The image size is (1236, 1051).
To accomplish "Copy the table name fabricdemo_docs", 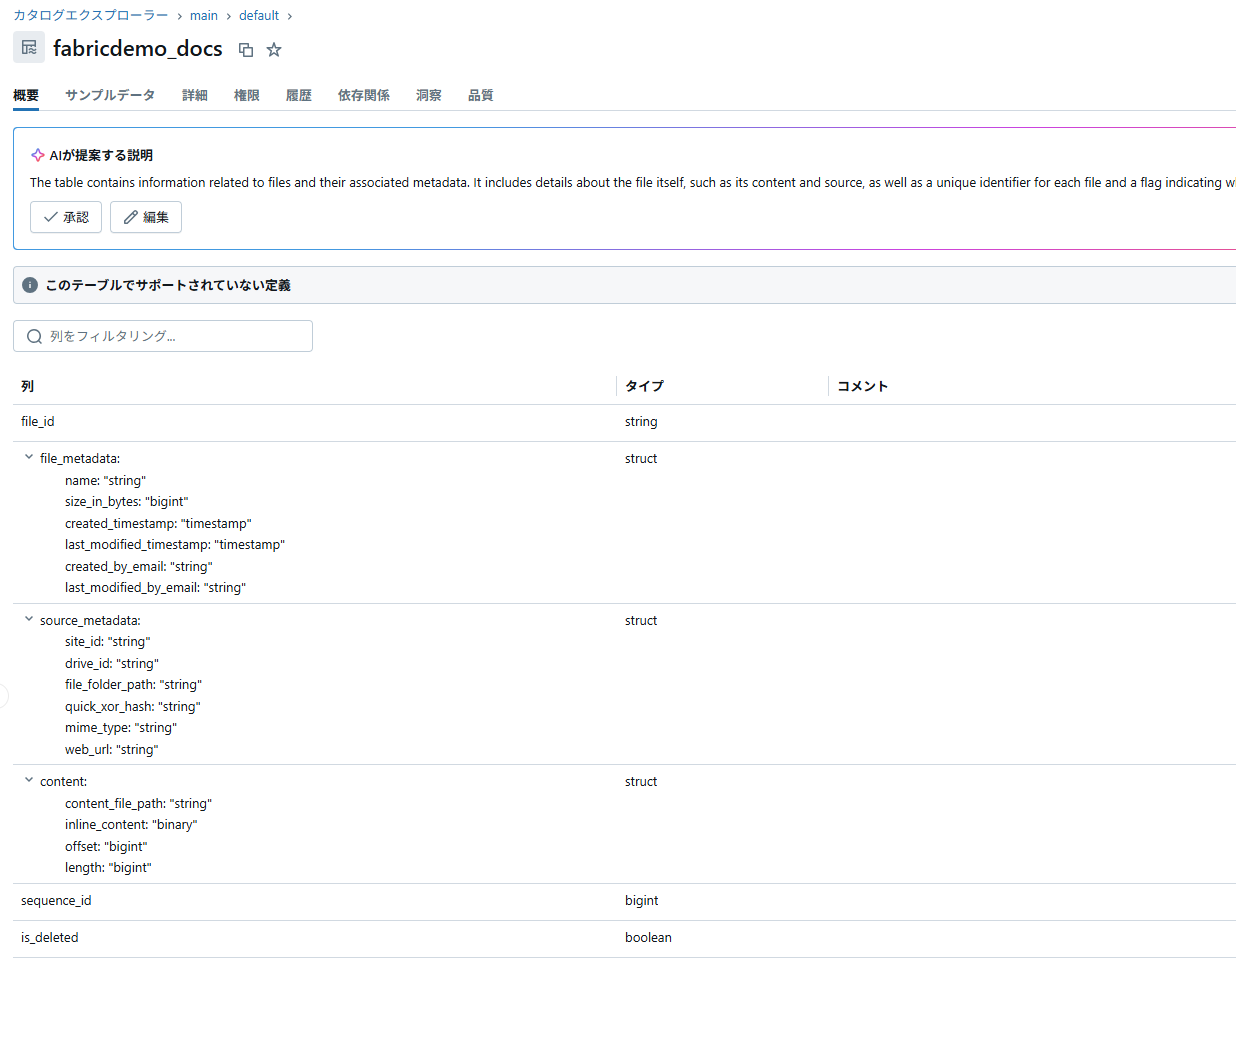I will coord(246,50).
